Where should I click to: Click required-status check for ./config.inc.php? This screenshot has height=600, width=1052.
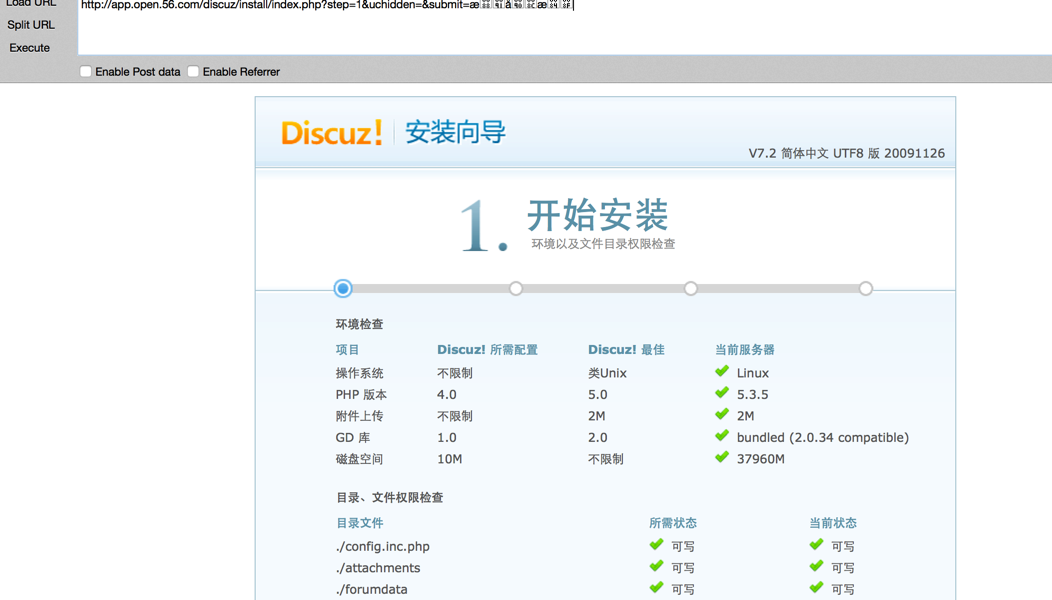(x=656, y=544)
